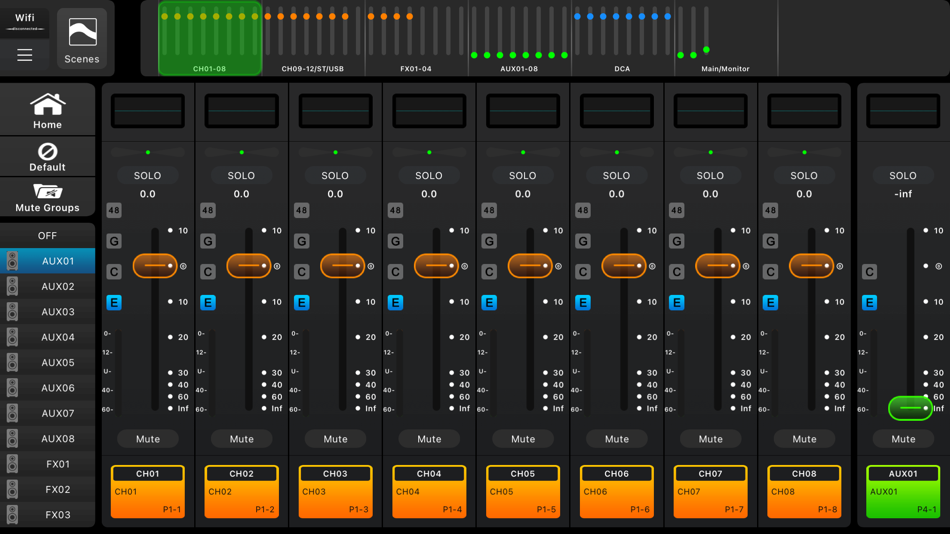This screenshot has height=534, width=950.
Task: Switch to DCA fader bank
Action: point(622,38)
